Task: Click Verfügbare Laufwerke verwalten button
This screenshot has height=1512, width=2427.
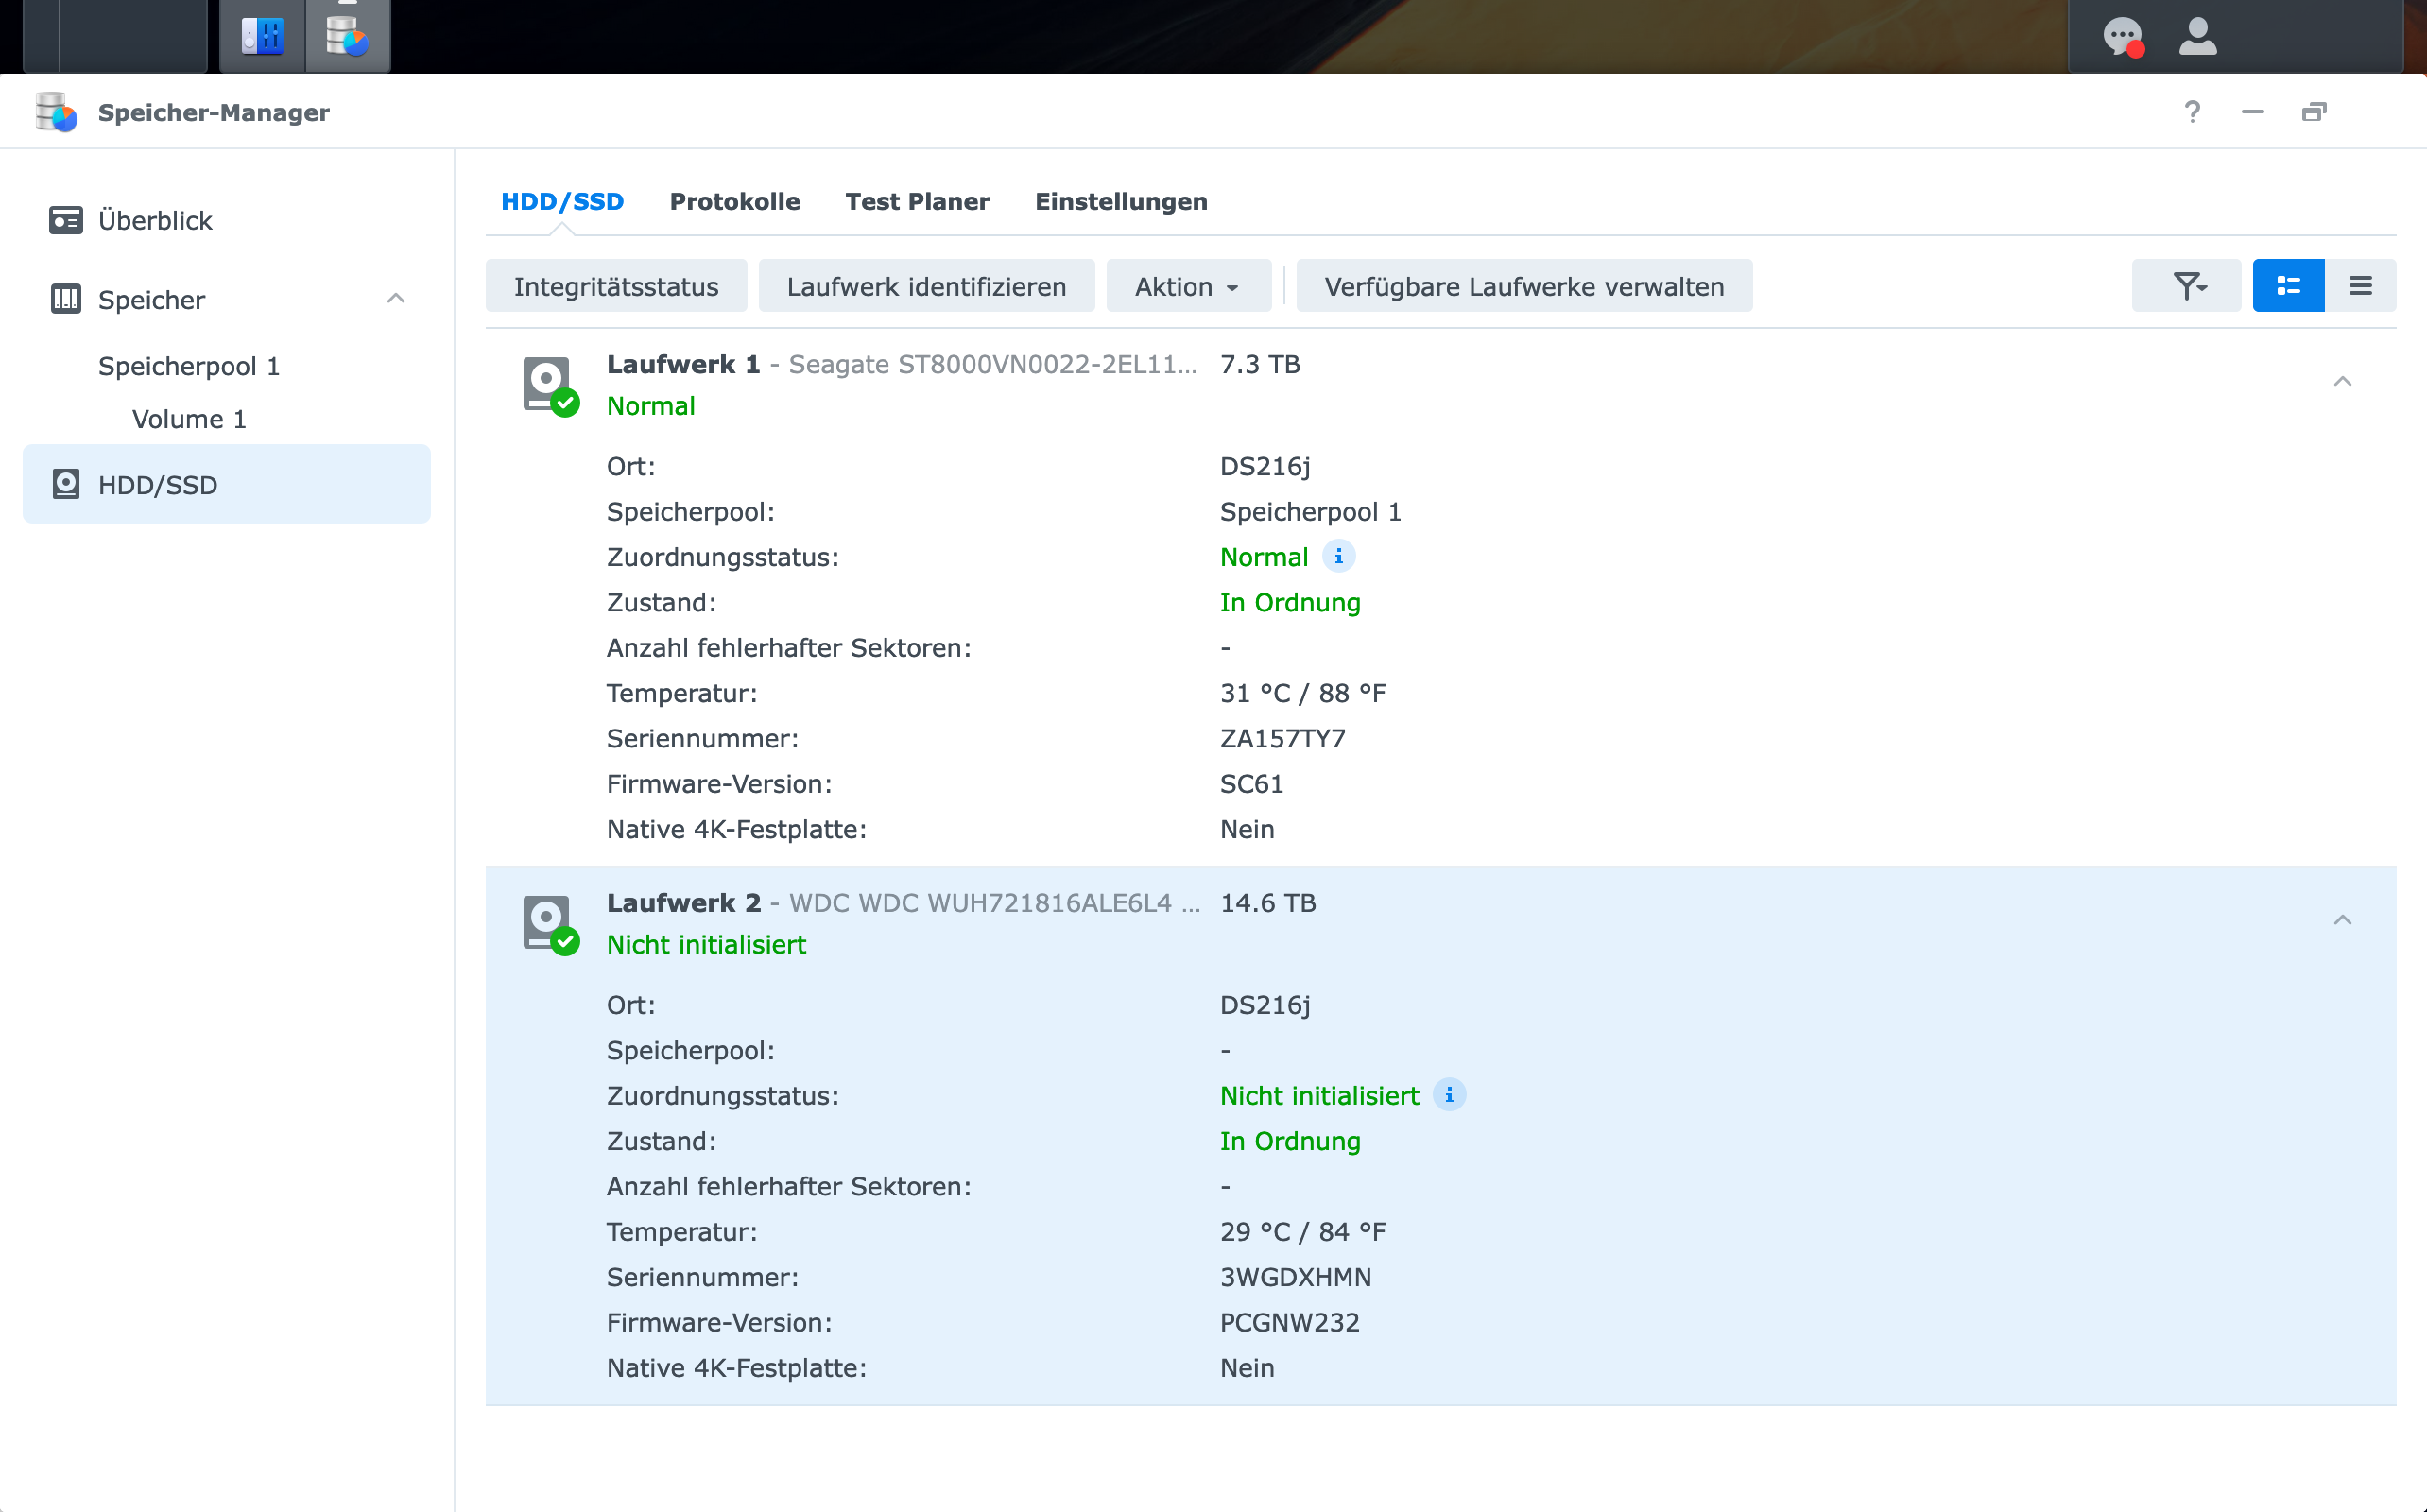Action: [1524, 286]
